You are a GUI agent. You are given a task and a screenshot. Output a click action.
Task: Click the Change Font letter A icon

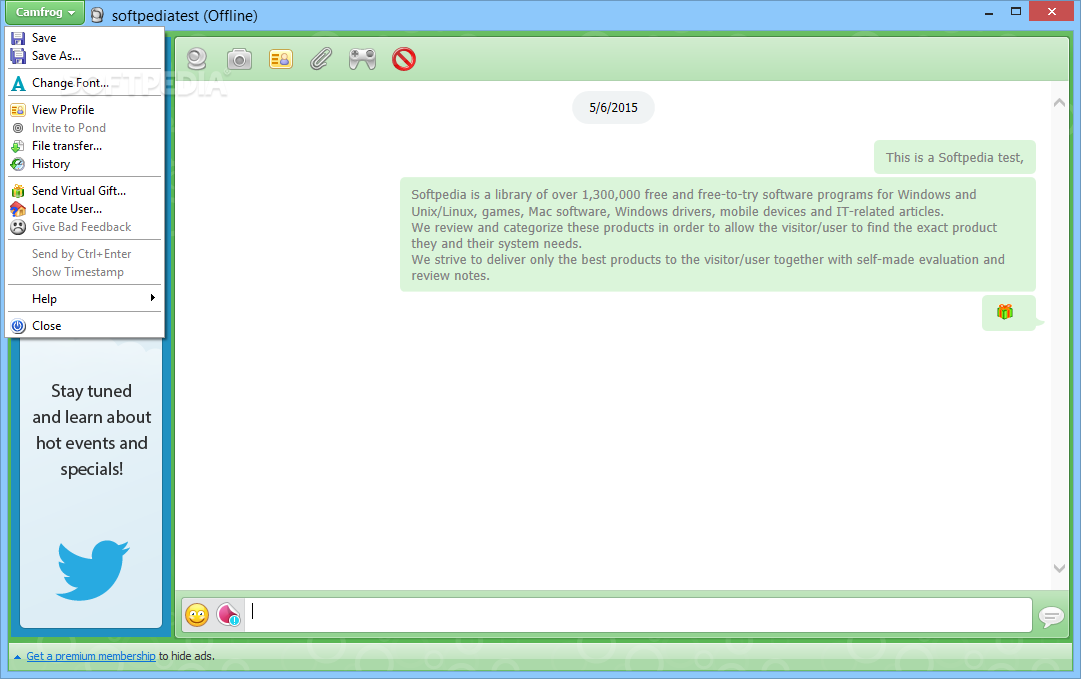coord(18,83)
